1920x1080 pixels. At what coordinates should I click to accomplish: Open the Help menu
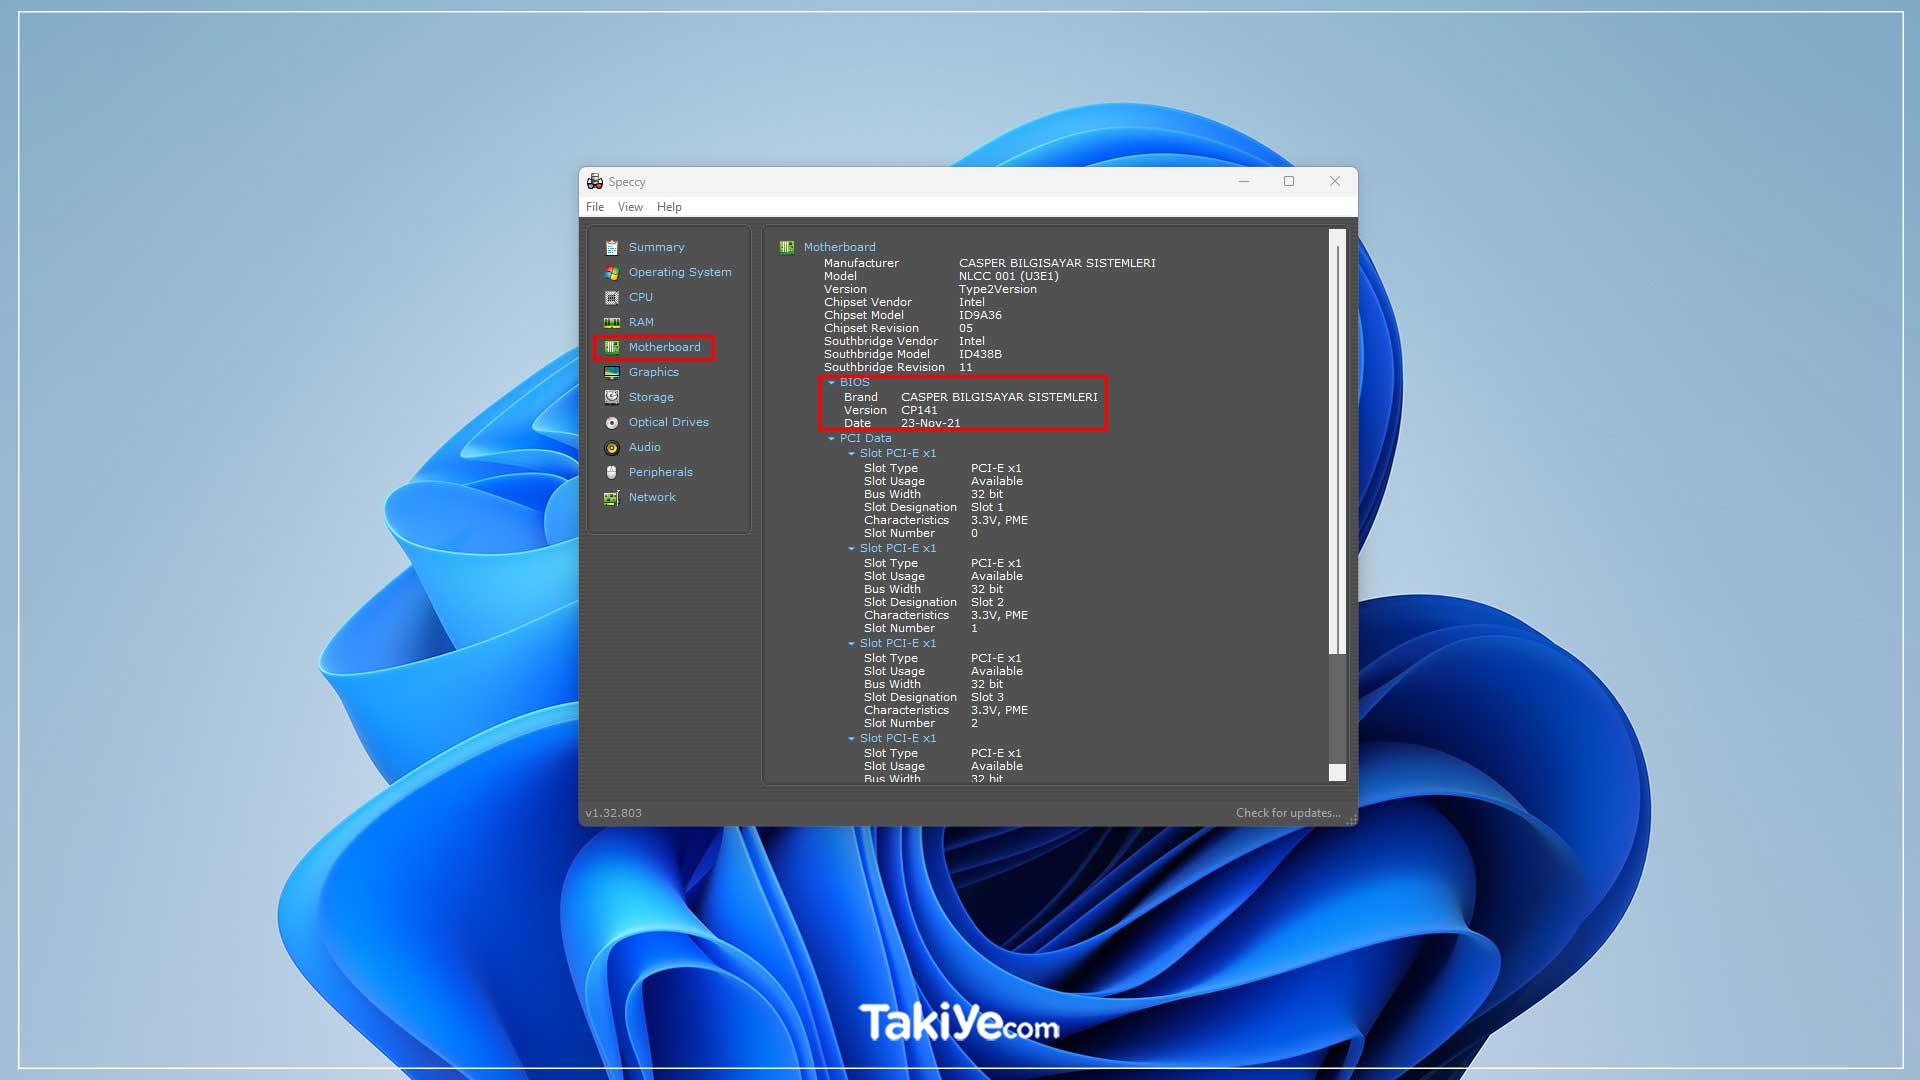tap(669, 207)
